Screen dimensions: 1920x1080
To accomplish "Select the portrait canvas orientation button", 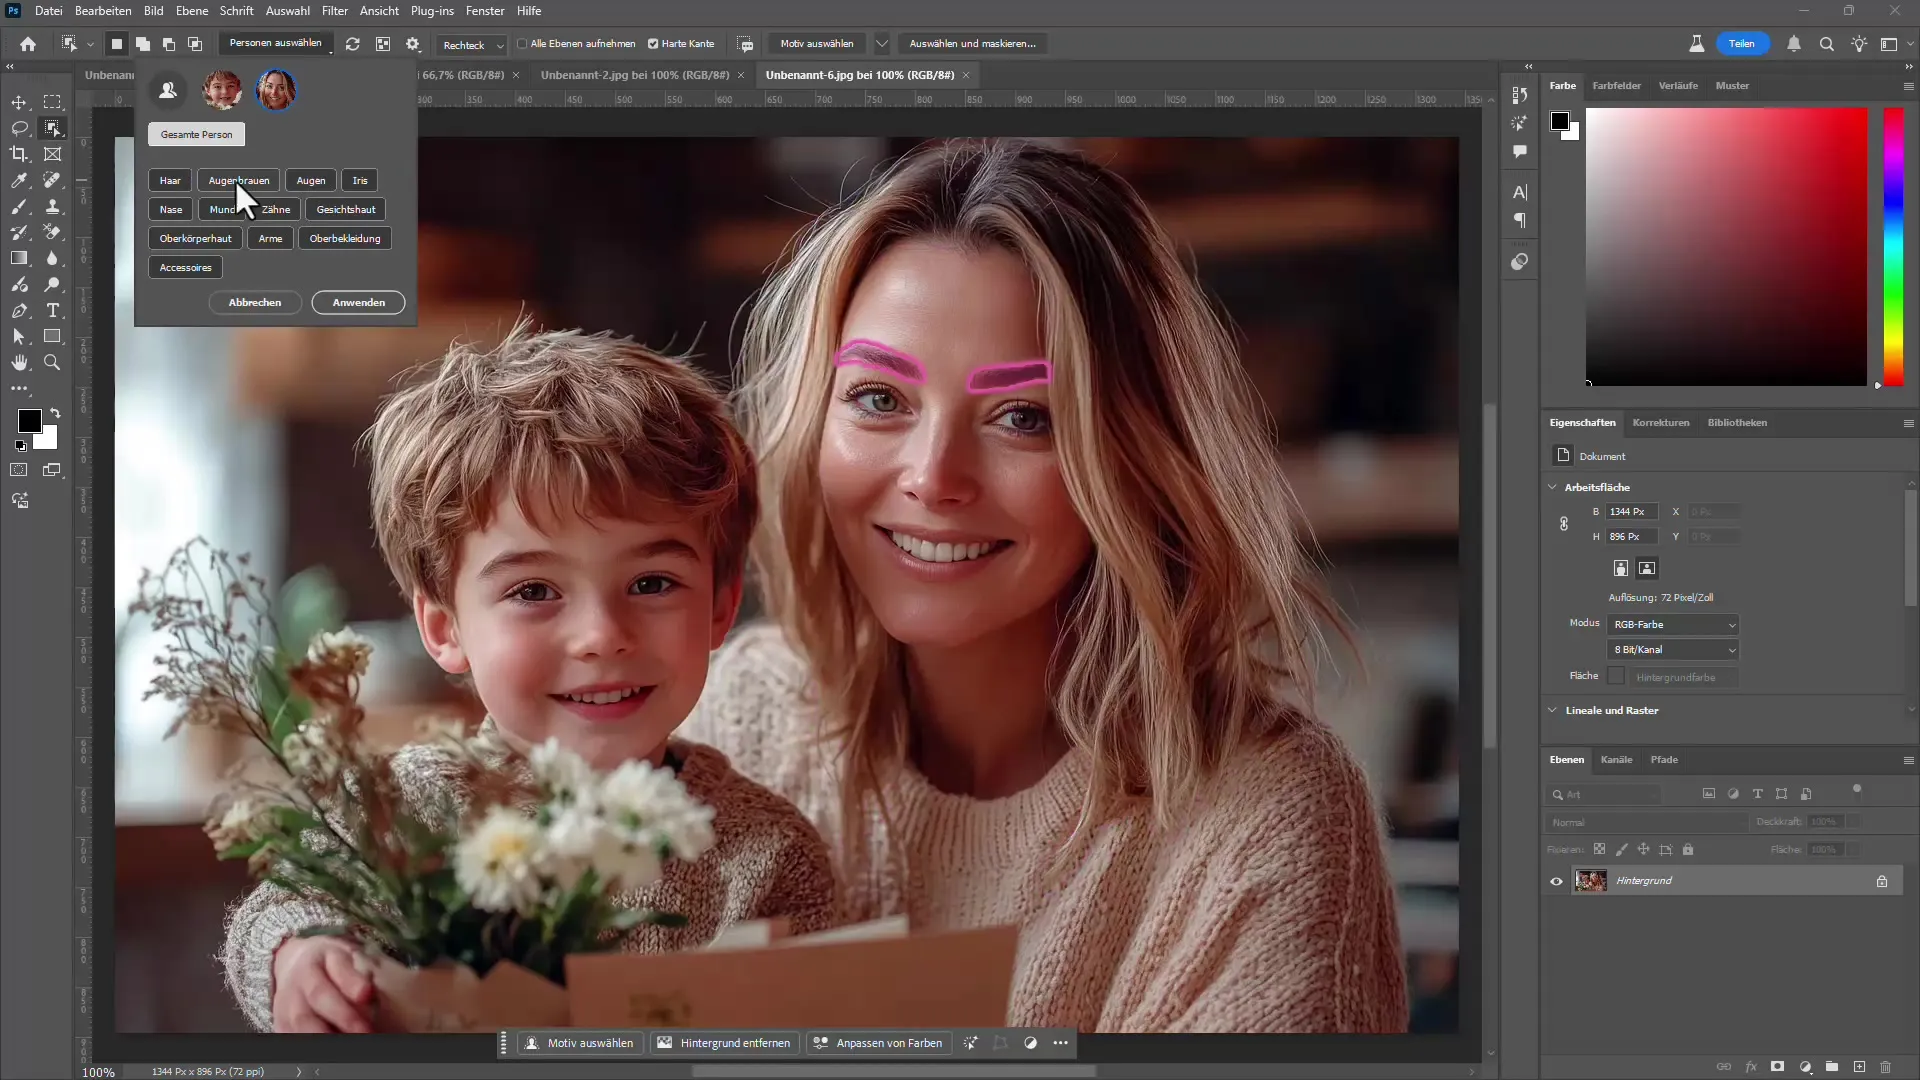I will pyautogui.click(x=1621, y=568).
